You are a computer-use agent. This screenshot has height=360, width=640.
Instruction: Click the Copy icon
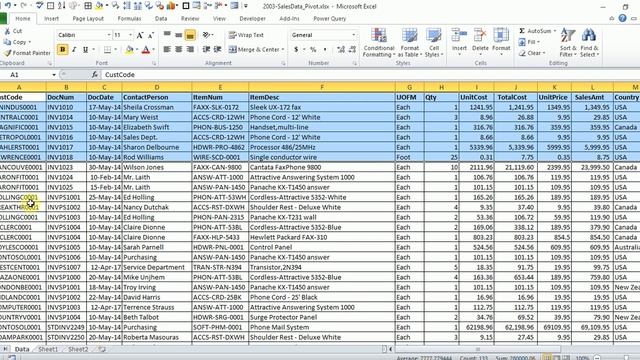tap(7, 42)
